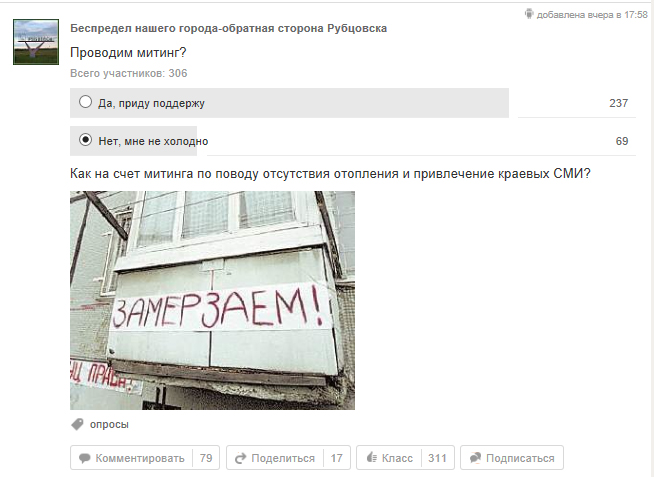Open the ЗАМЕРЗАЕМ balcony photo
Screen dimensions: 654x477
[x=212, y=300]
